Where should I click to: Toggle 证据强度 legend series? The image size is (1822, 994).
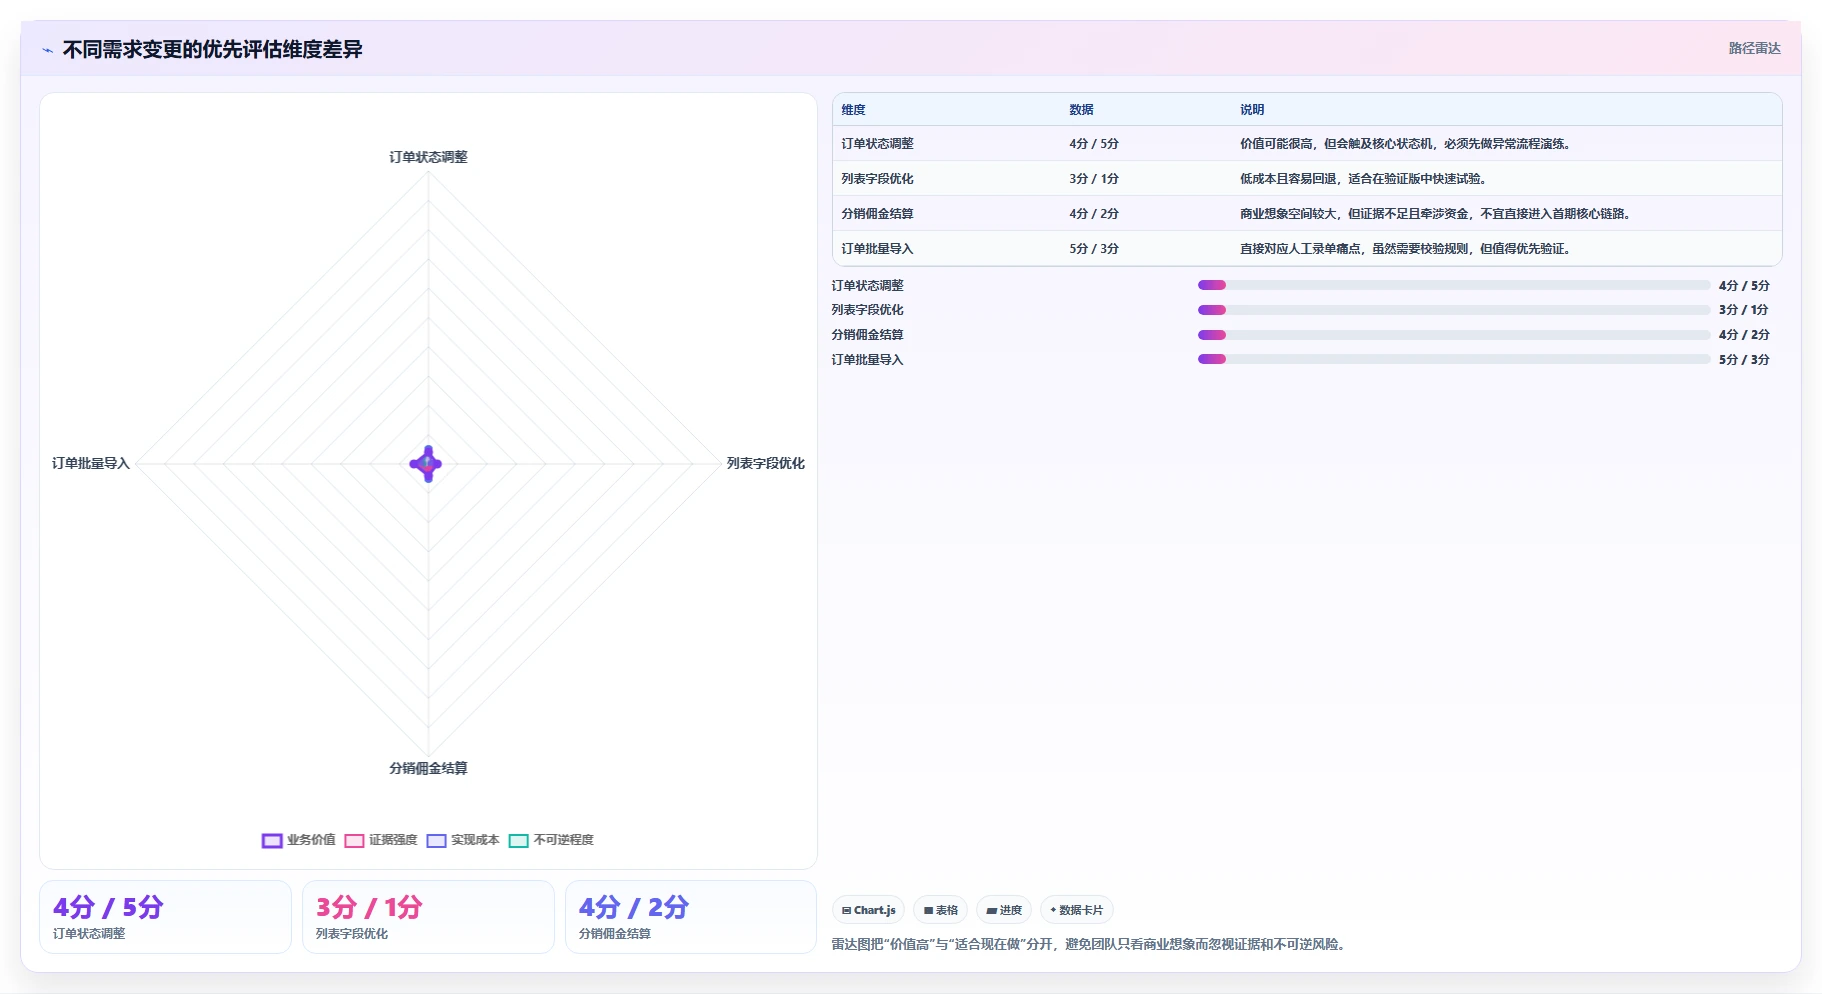click(381, 840)
